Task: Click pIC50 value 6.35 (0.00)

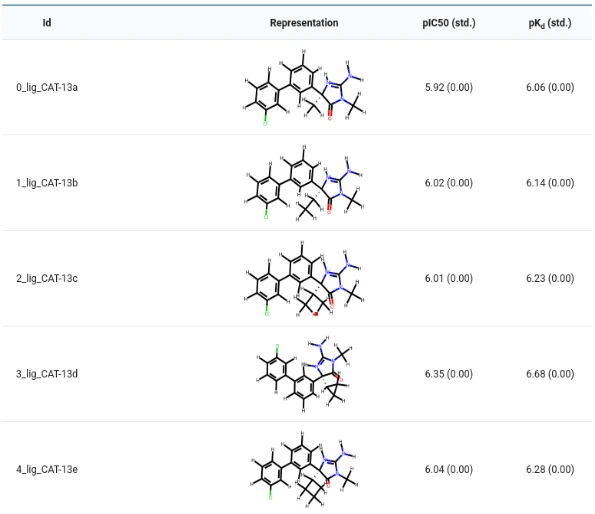Action: [449, 374]
